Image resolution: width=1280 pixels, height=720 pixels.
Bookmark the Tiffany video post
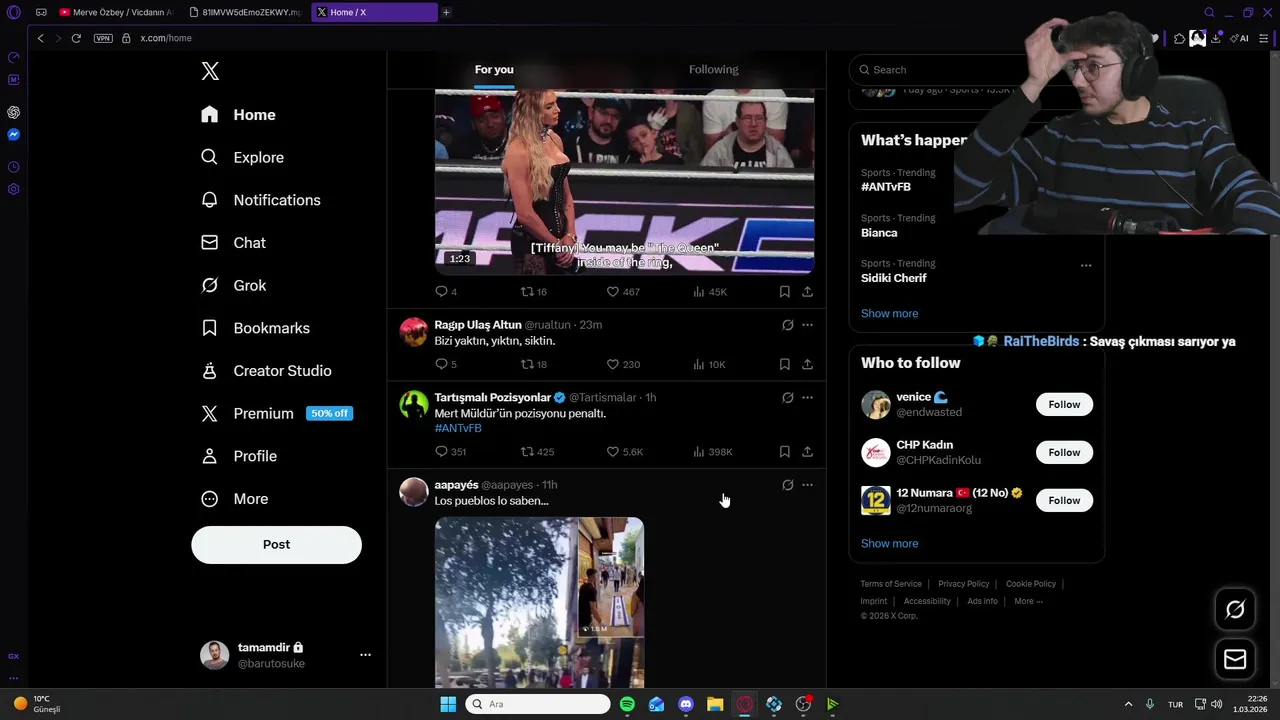point(785,292)
